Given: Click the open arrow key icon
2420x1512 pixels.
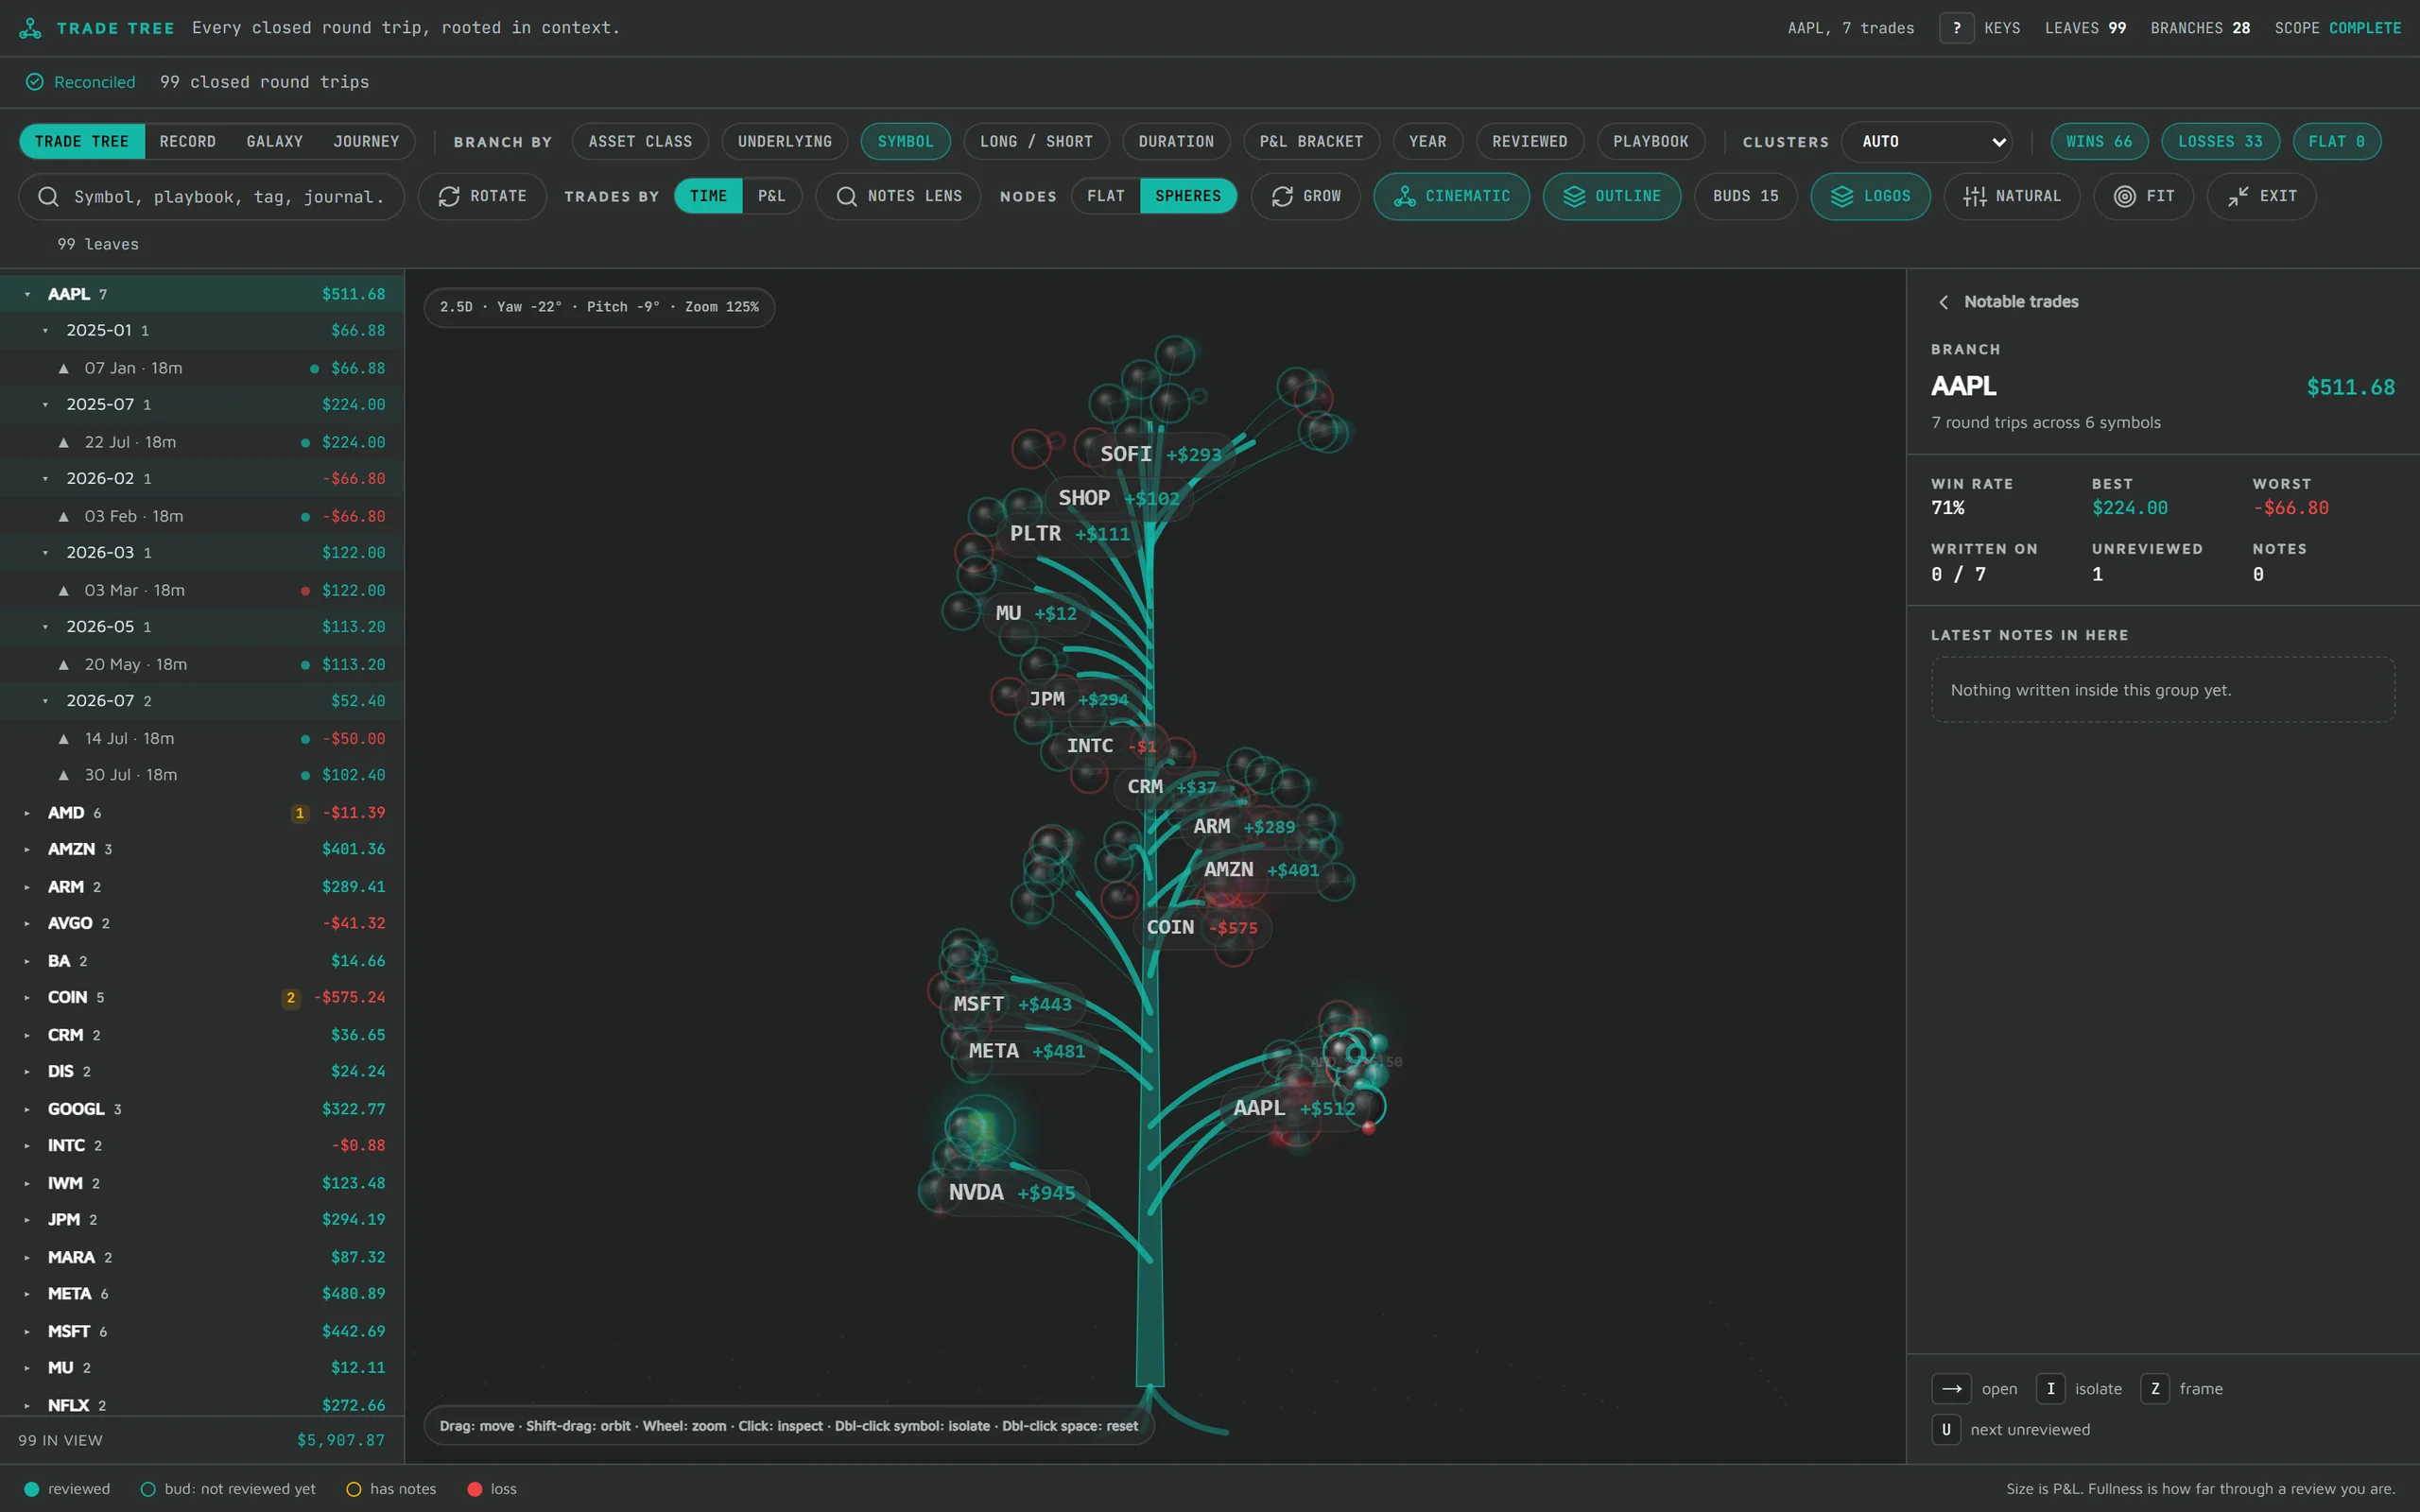Looking at the screenshot, I should [x=1951, y=1388].
